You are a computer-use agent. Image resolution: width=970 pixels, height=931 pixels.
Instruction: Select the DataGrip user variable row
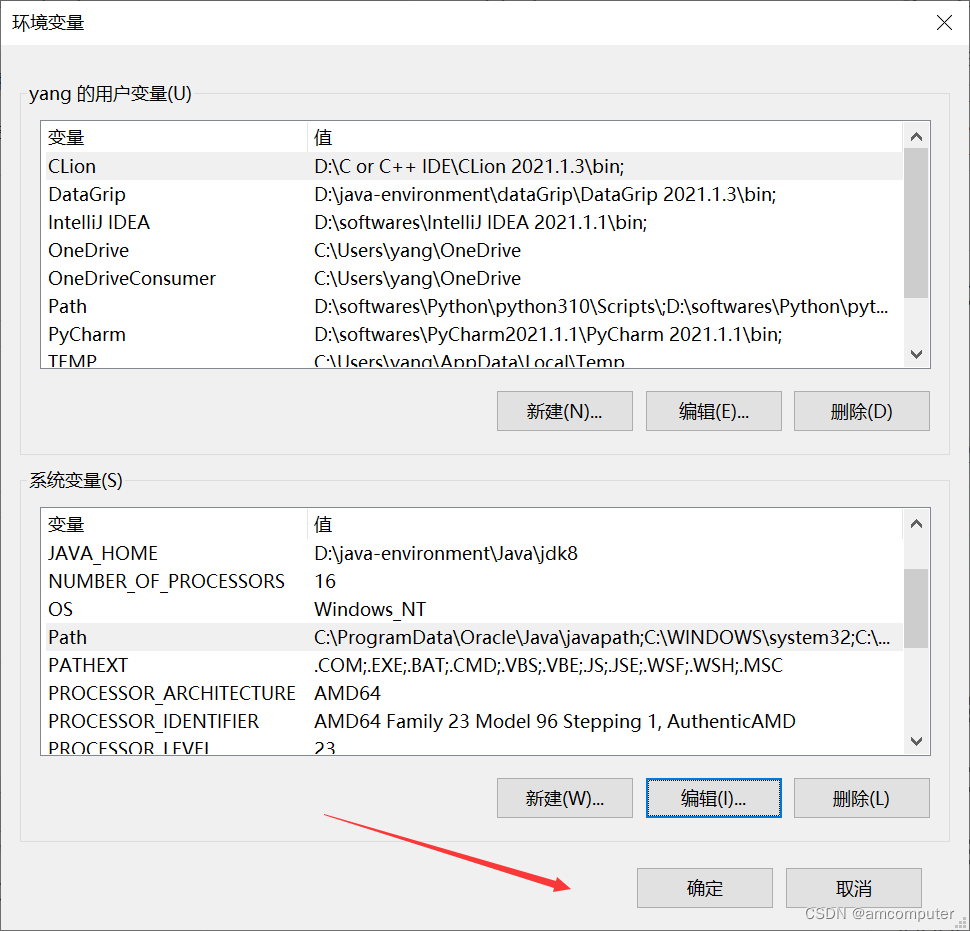click(474, 194)
